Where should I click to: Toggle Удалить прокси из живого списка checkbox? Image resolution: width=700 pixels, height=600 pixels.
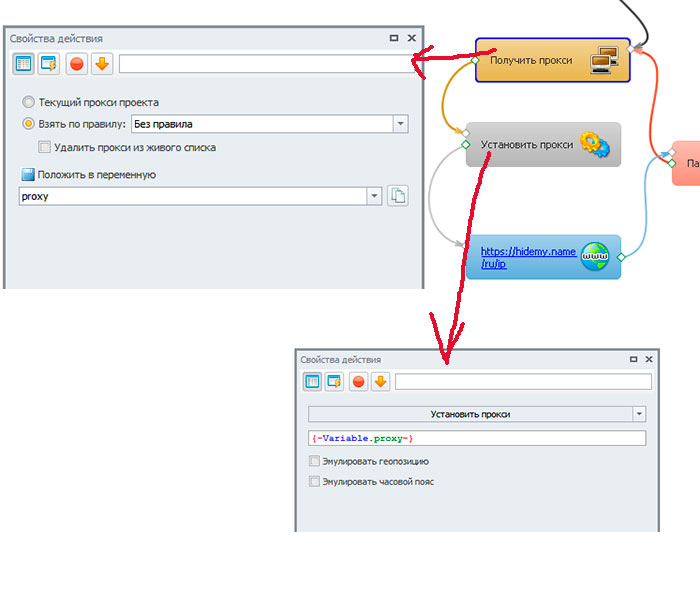coord(44,147)
